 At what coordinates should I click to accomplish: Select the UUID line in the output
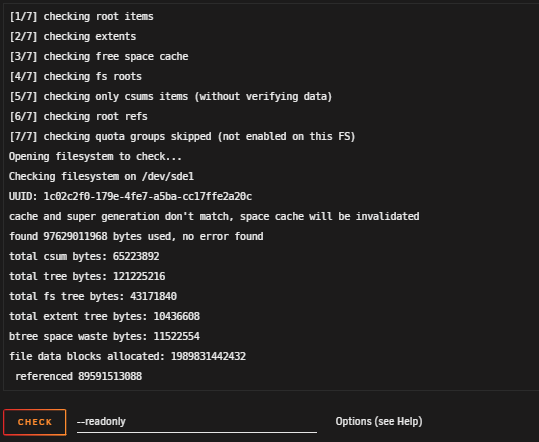pos(130,196)
